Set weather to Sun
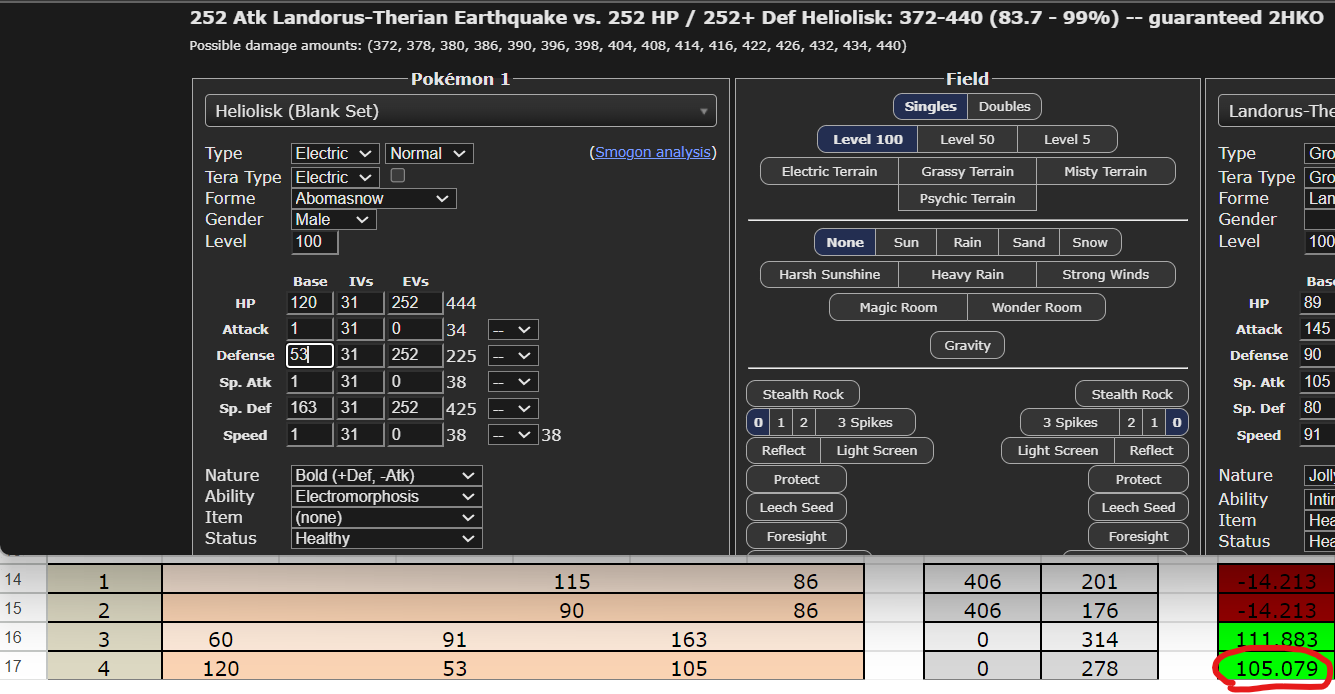The width and height of the screenshot is (1335, 694). click(x=906, y=242)
